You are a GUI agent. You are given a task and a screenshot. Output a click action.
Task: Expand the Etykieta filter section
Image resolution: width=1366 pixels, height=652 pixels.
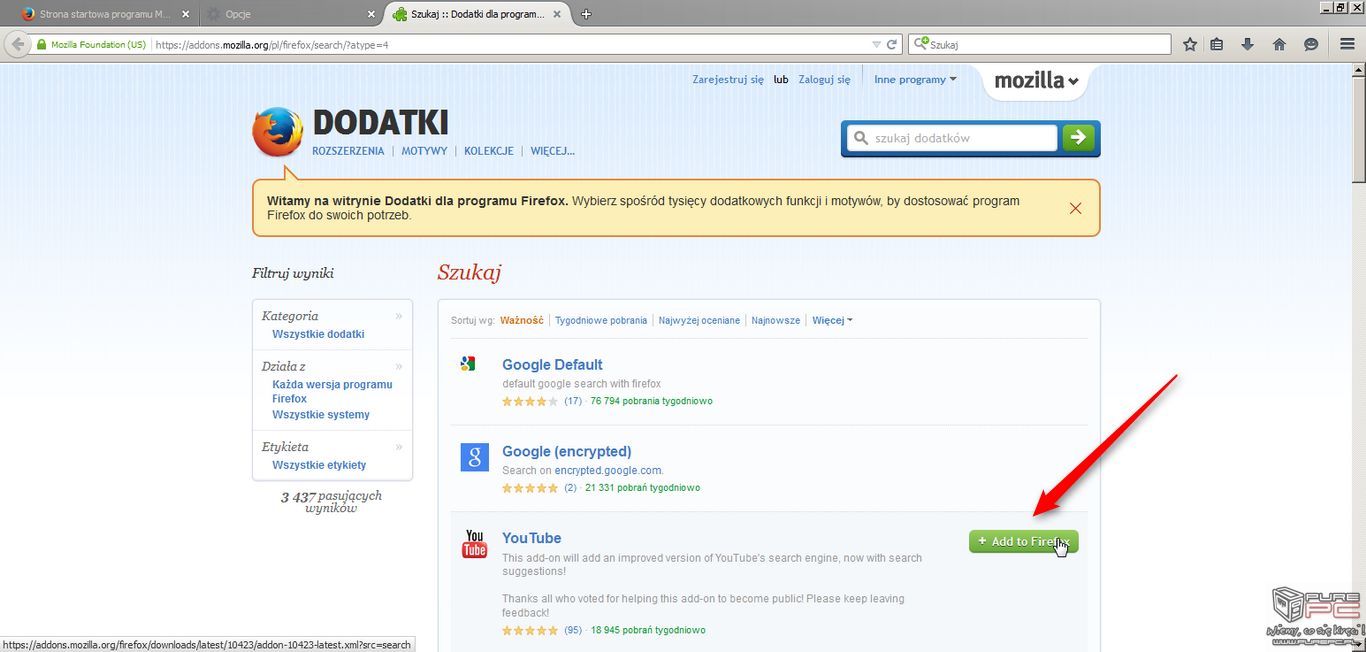pos(332,447)
